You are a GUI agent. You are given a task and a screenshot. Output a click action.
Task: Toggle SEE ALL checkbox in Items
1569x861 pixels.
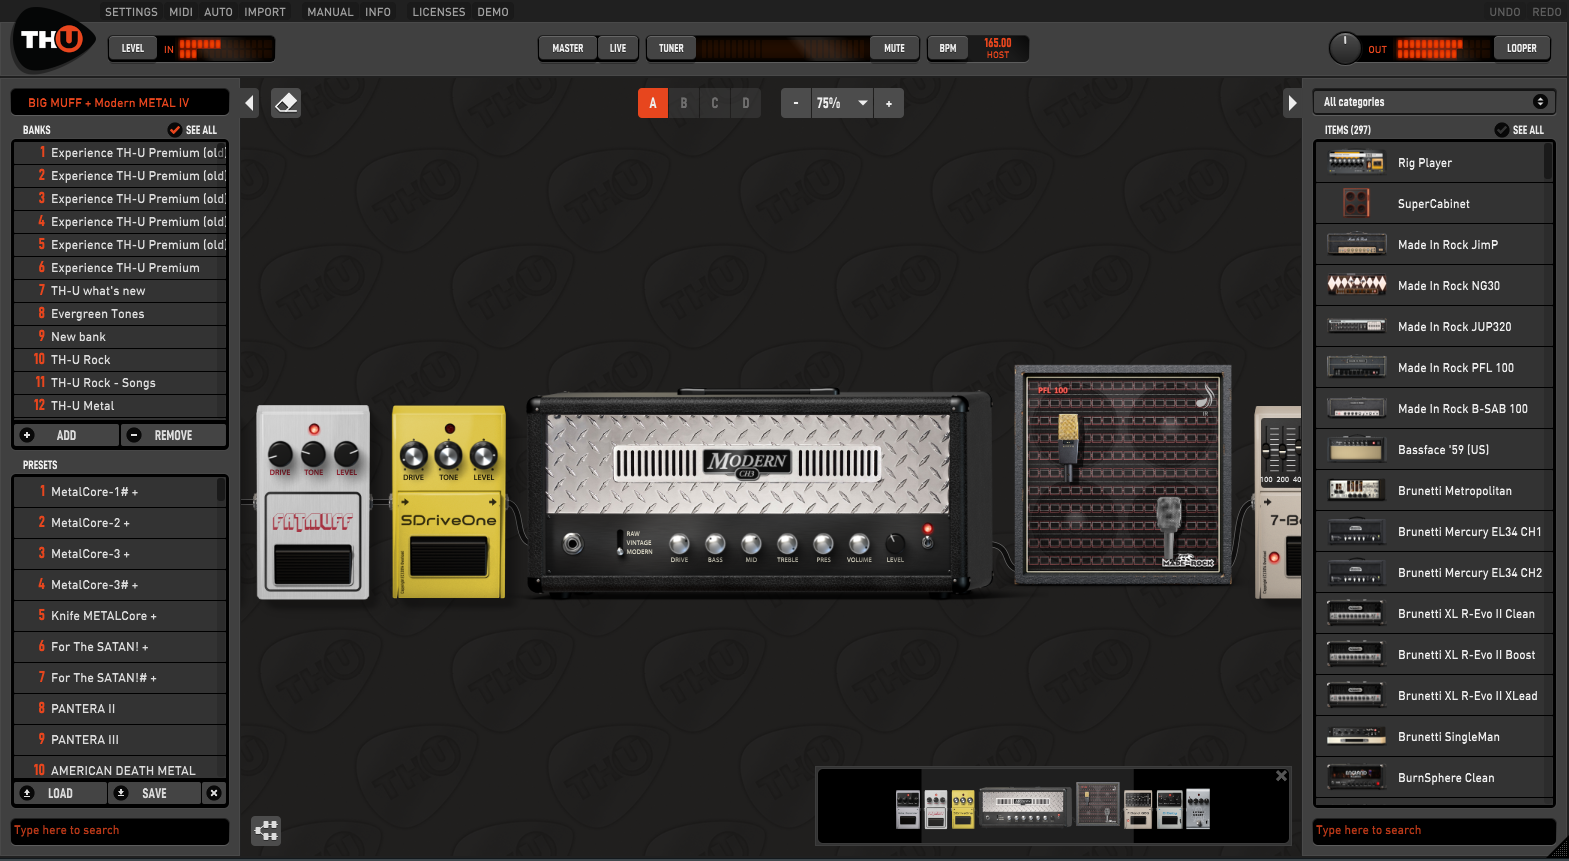pos(1502,130)
